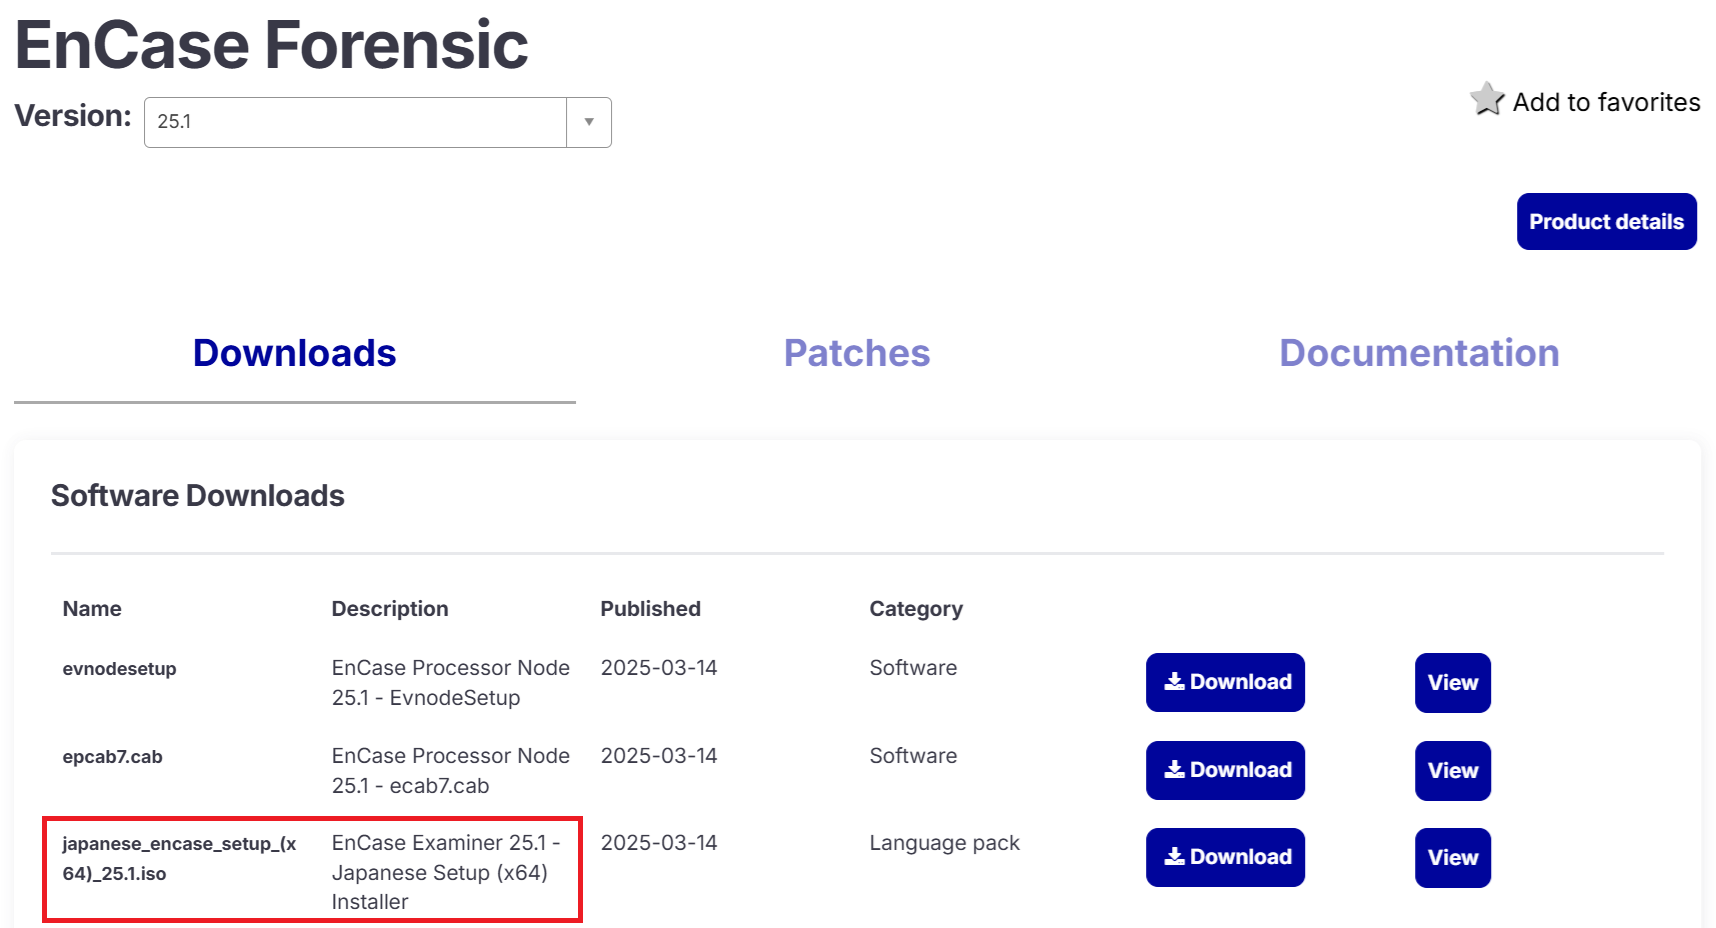Click the Software Downloads heading
The width and height of the screenshot is (1716, 928).
click(198, 496)
